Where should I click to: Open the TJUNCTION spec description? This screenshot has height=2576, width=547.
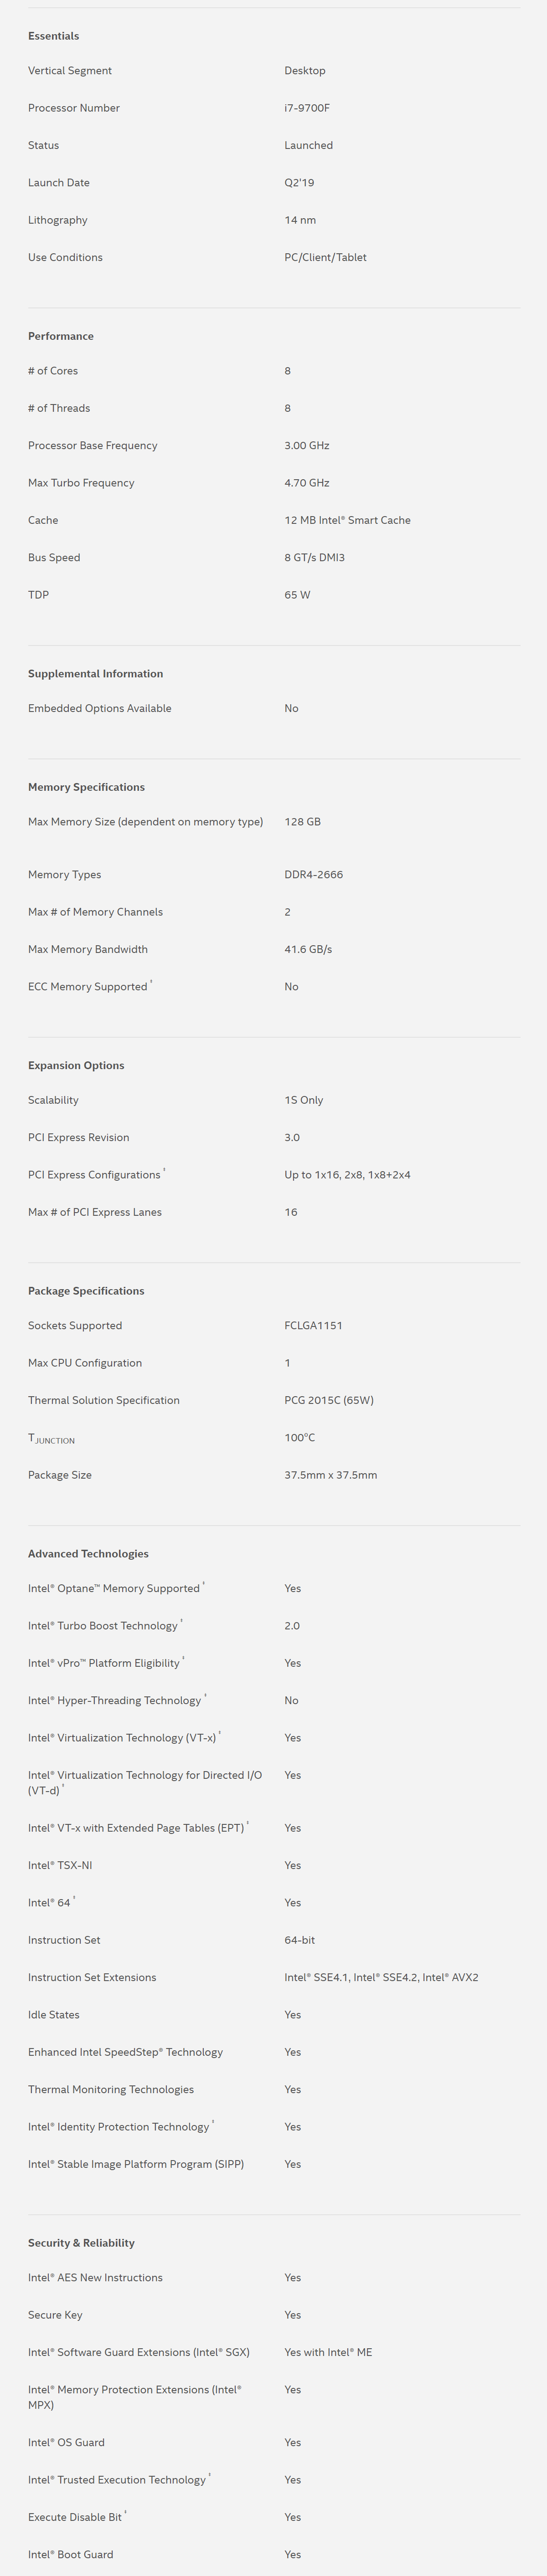(51, 1439)
